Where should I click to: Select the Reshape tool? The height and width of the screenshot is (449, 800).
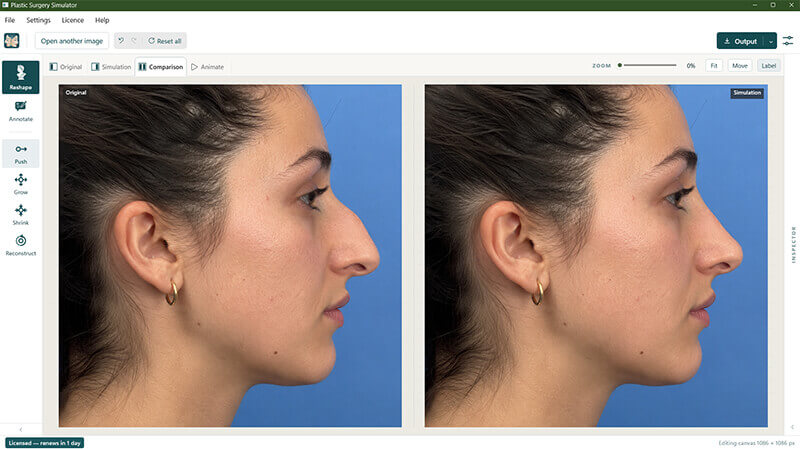[20, 77]
